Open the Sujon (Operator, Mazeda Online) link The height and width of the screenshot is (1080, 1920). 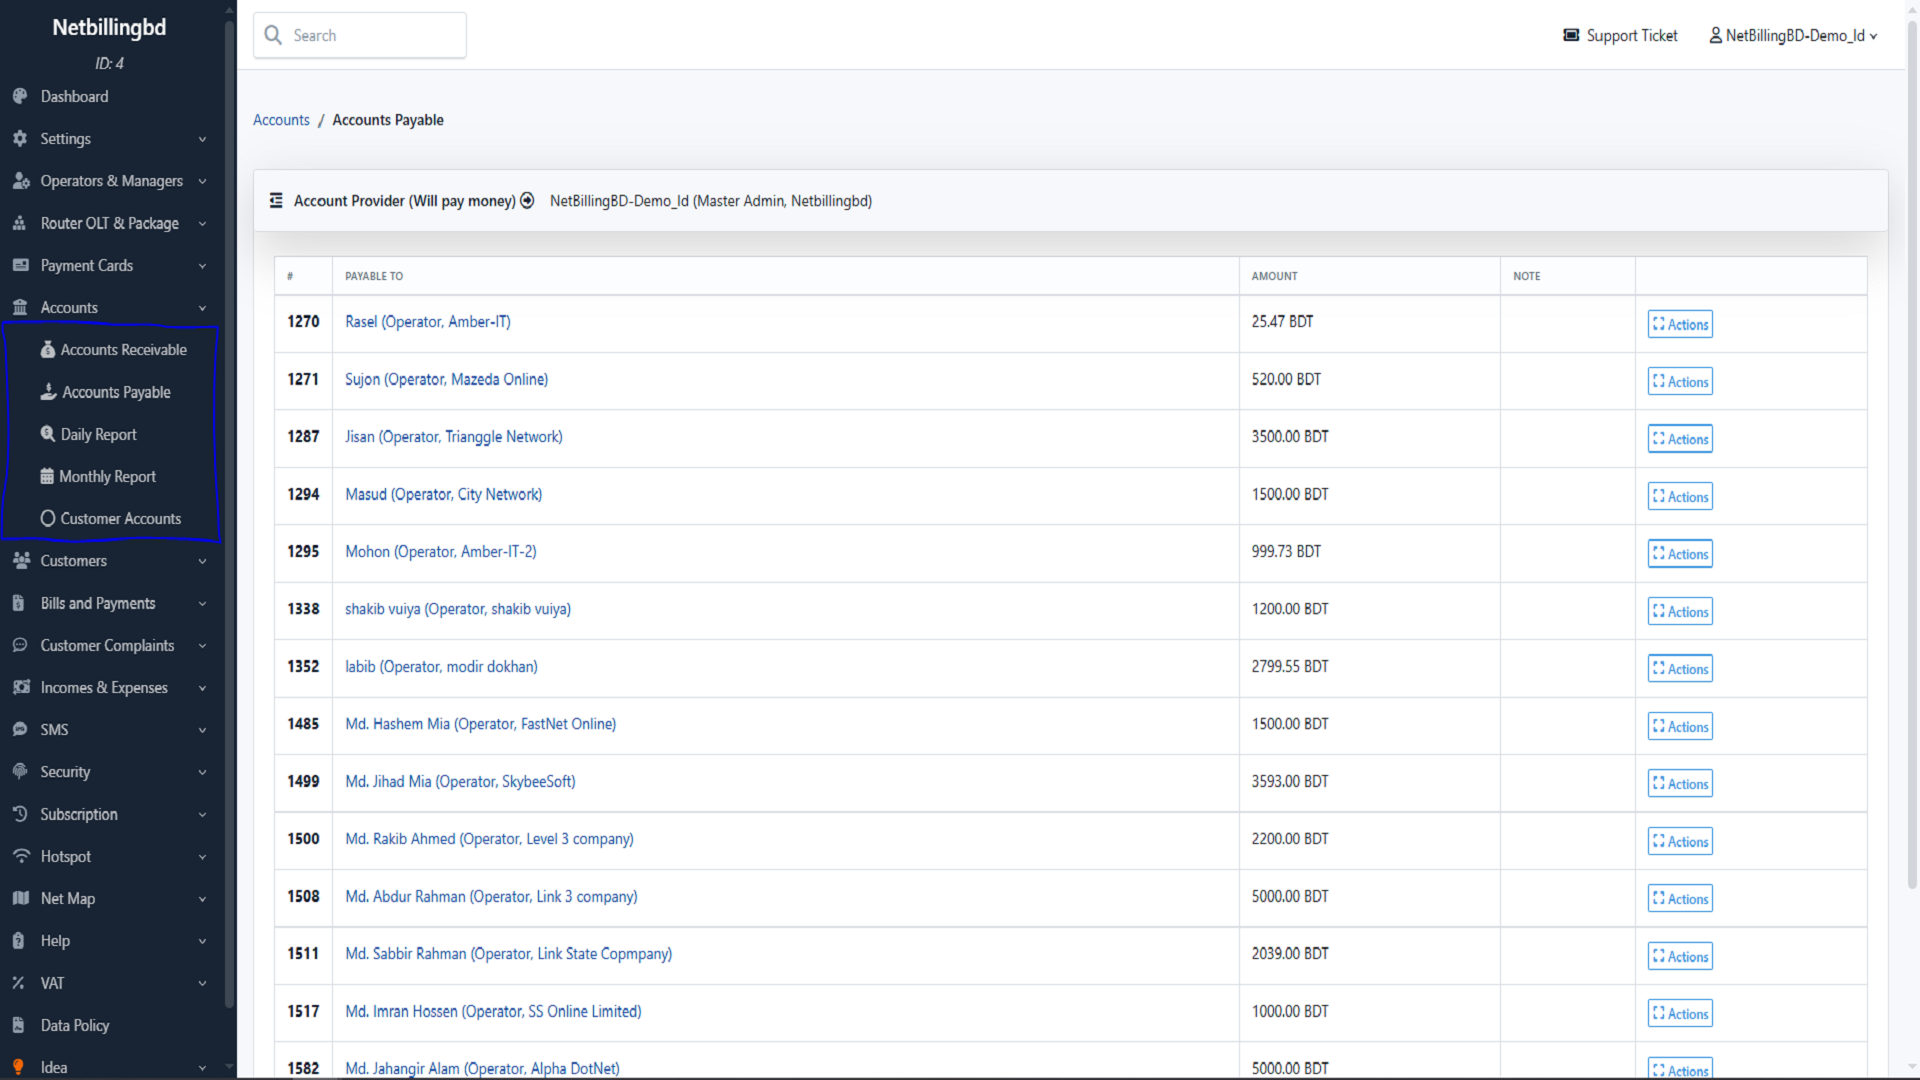click(x=446, y=380)
